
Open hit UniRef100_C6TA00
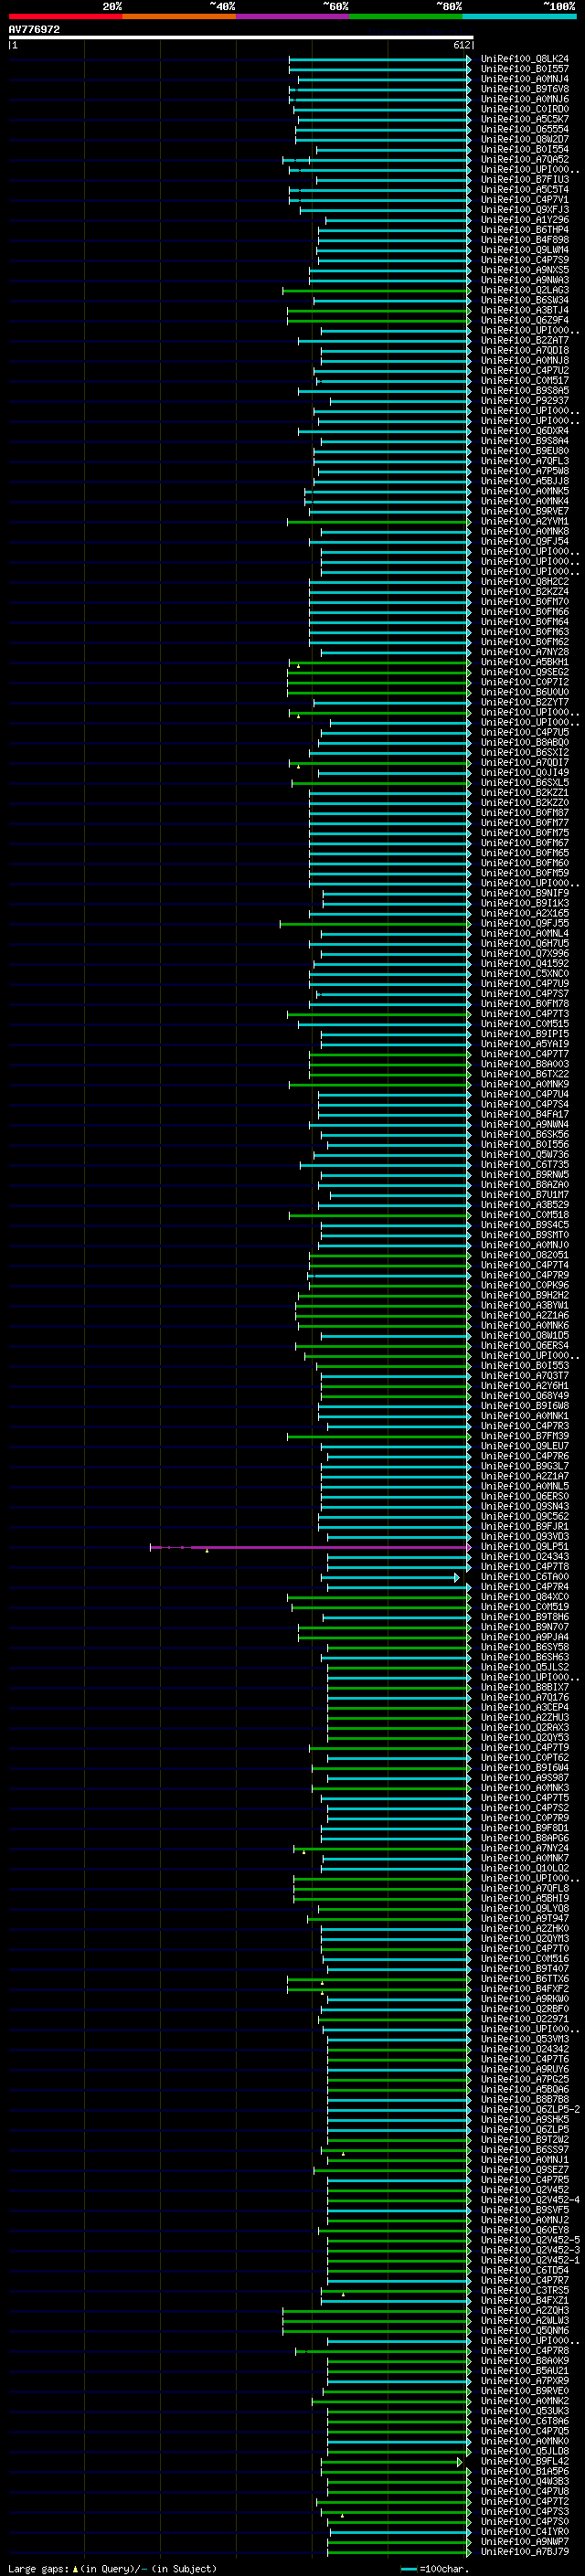525,1577
